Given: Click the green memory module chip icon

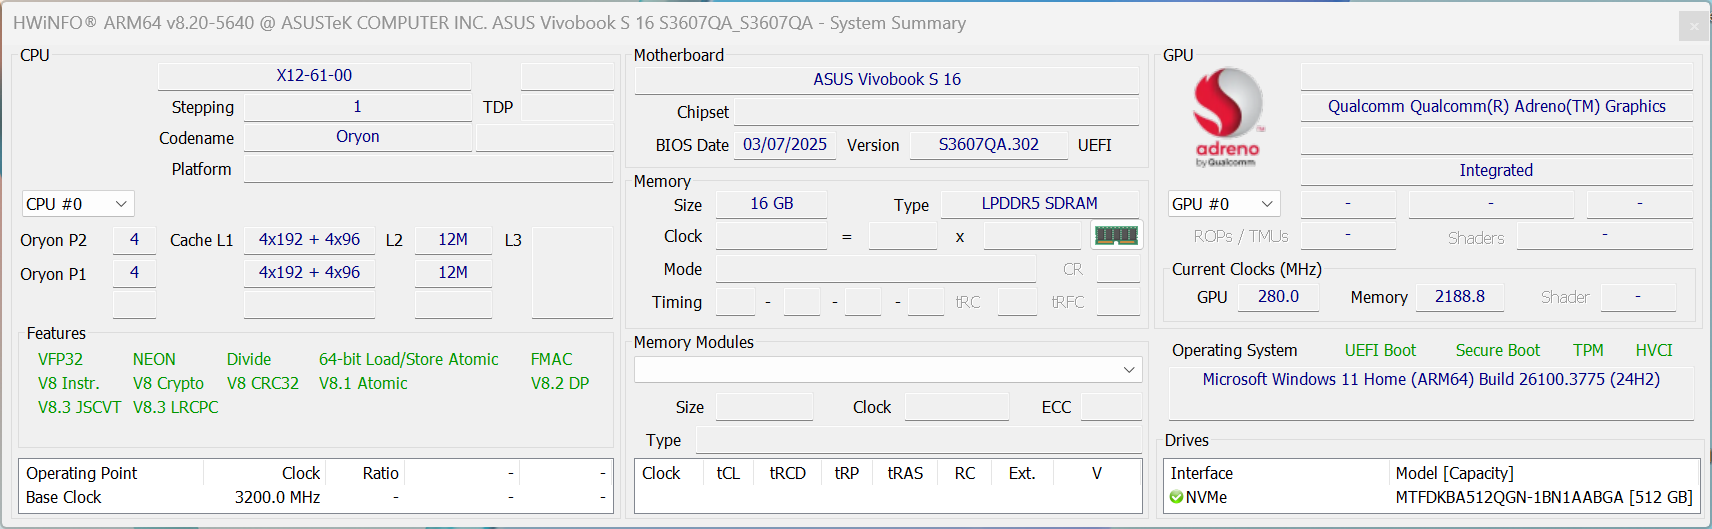Looking at the screenshot, I should 1116,235.
